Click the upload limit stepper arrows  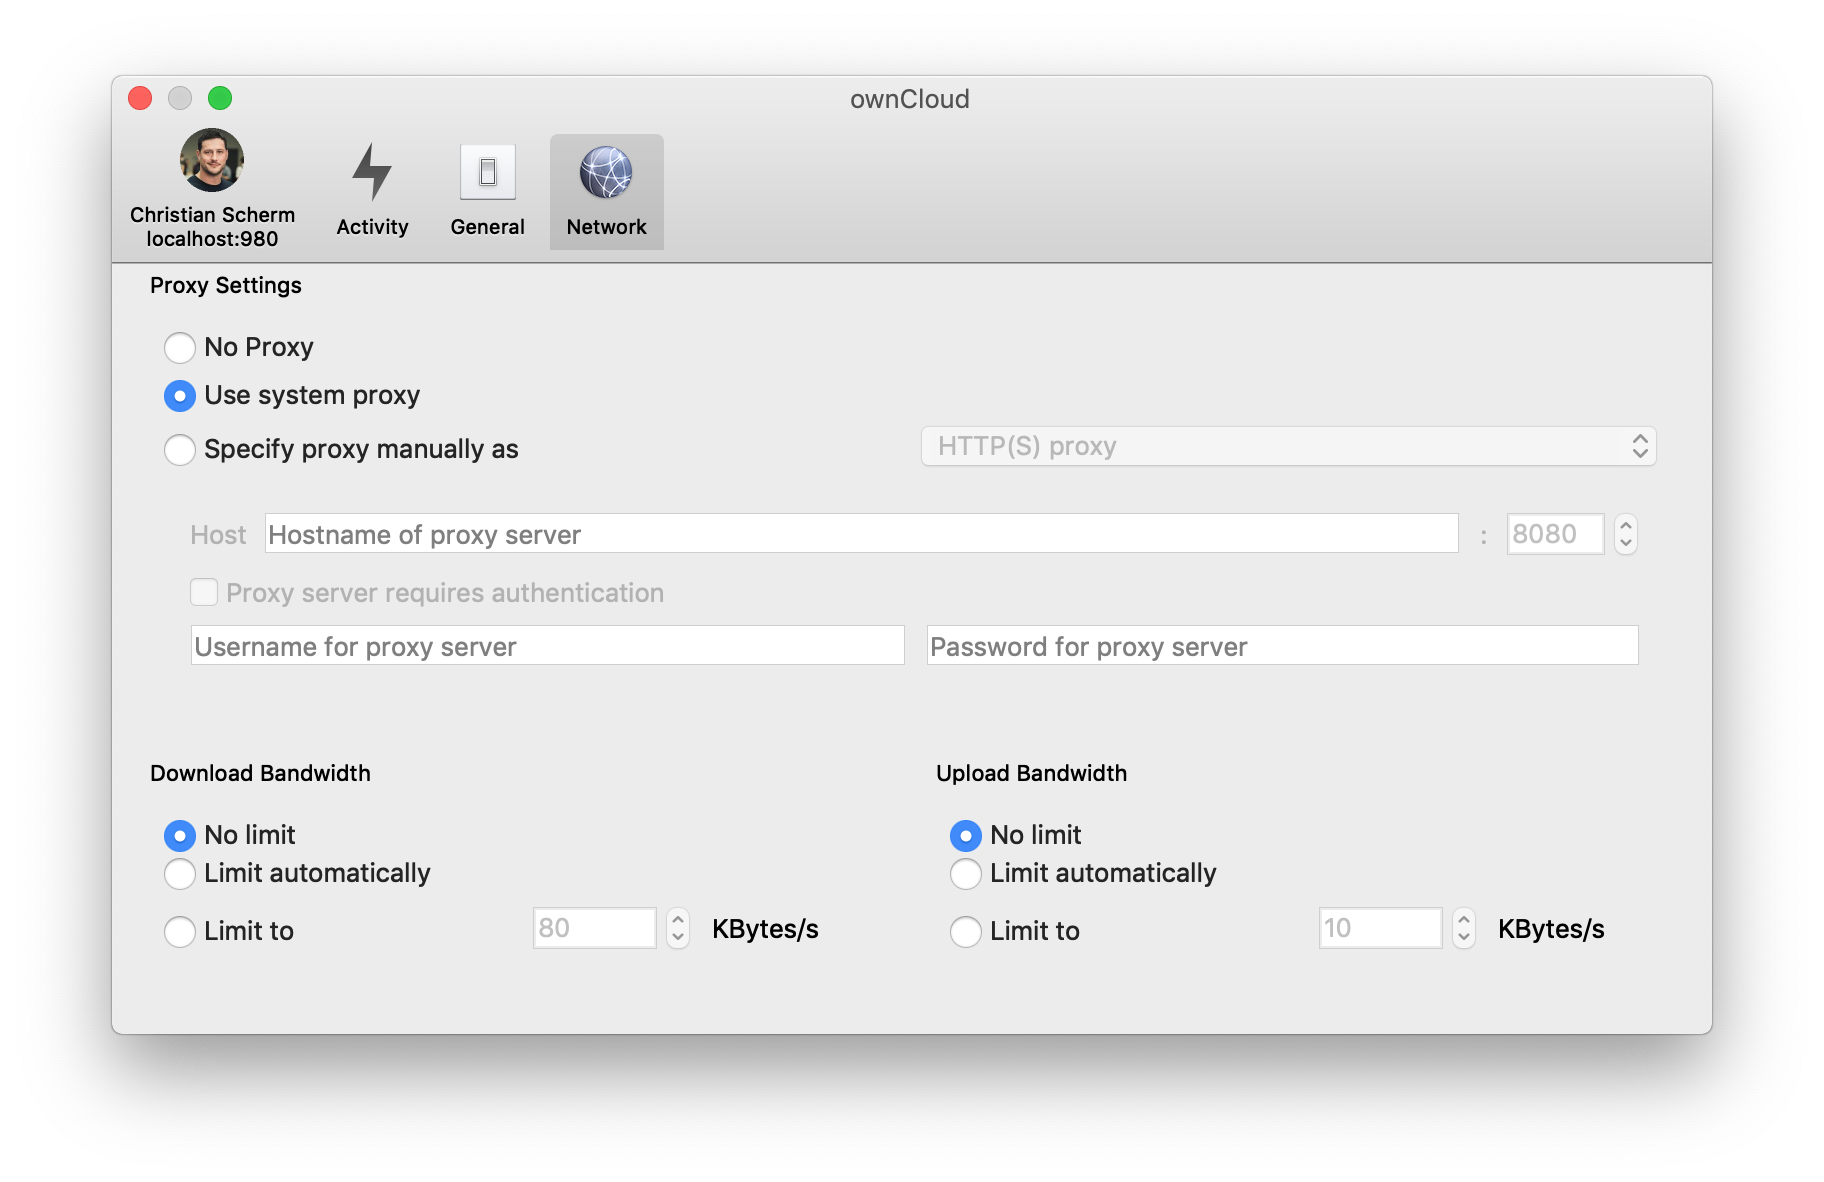(1464, 928)
